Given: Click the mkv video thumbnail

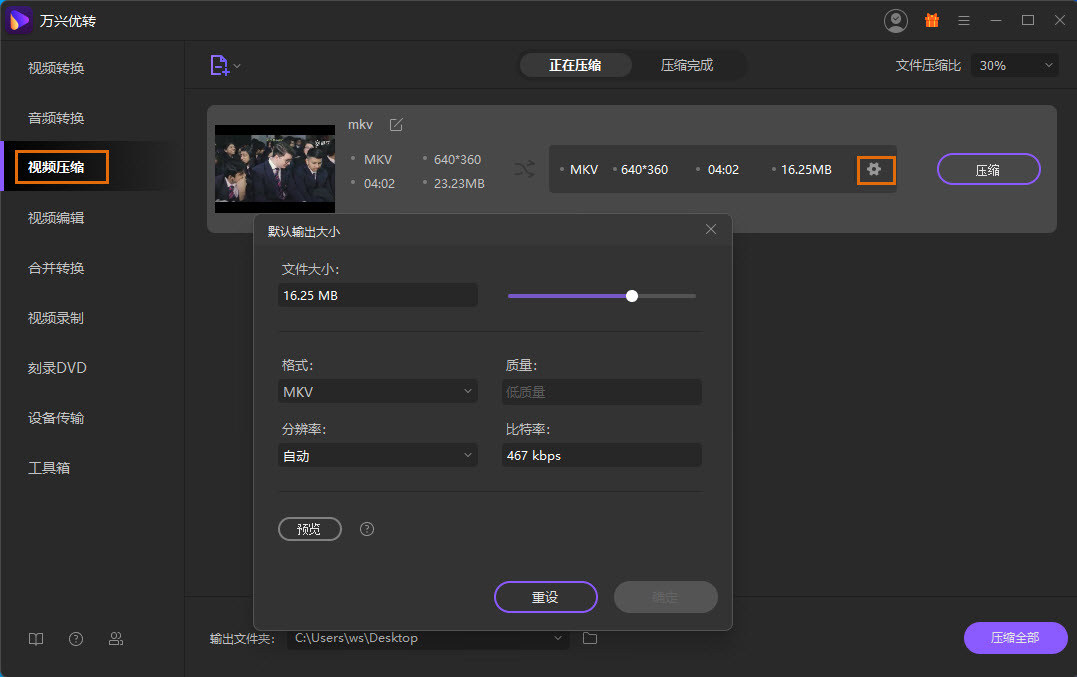Looking at the screenshot, I should coord(275,168).
